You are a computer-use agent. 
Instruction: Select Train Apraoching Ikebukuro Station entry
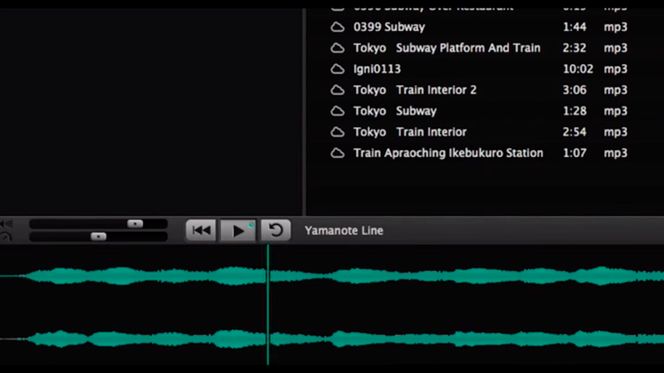[479, 153]
